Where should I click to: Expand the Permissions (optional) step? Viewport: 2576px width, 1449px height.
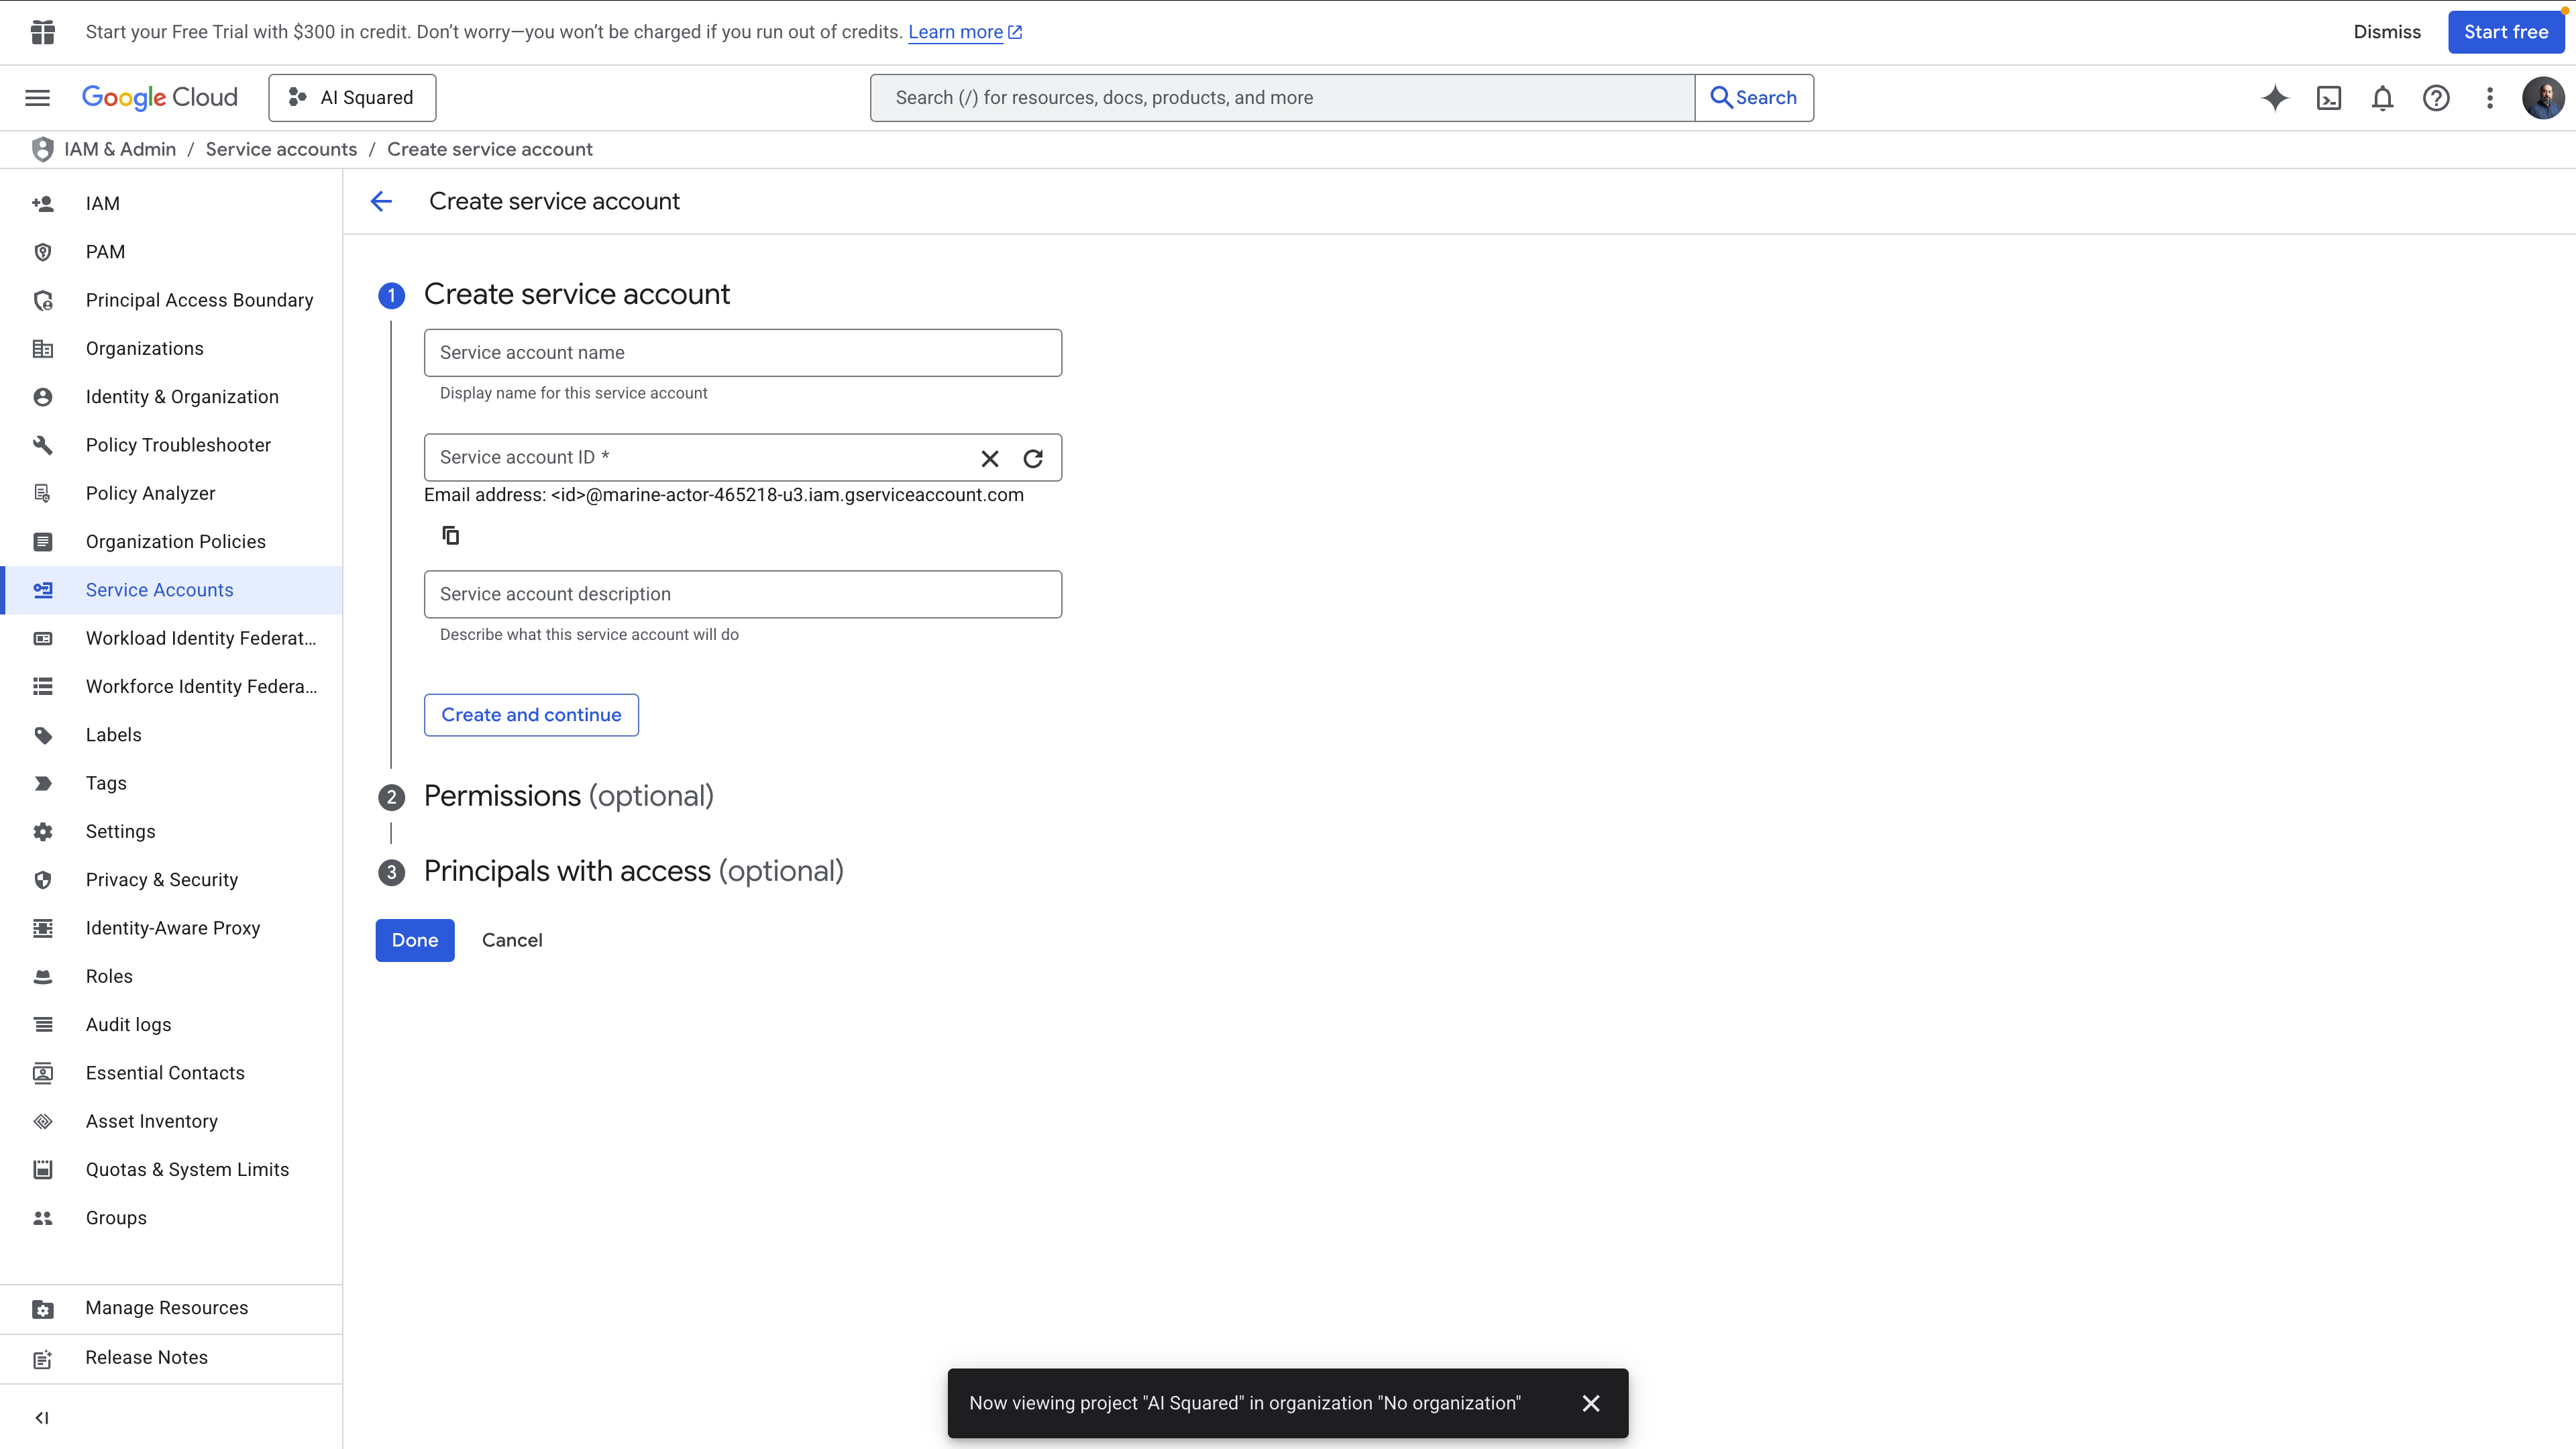(568, 796)
